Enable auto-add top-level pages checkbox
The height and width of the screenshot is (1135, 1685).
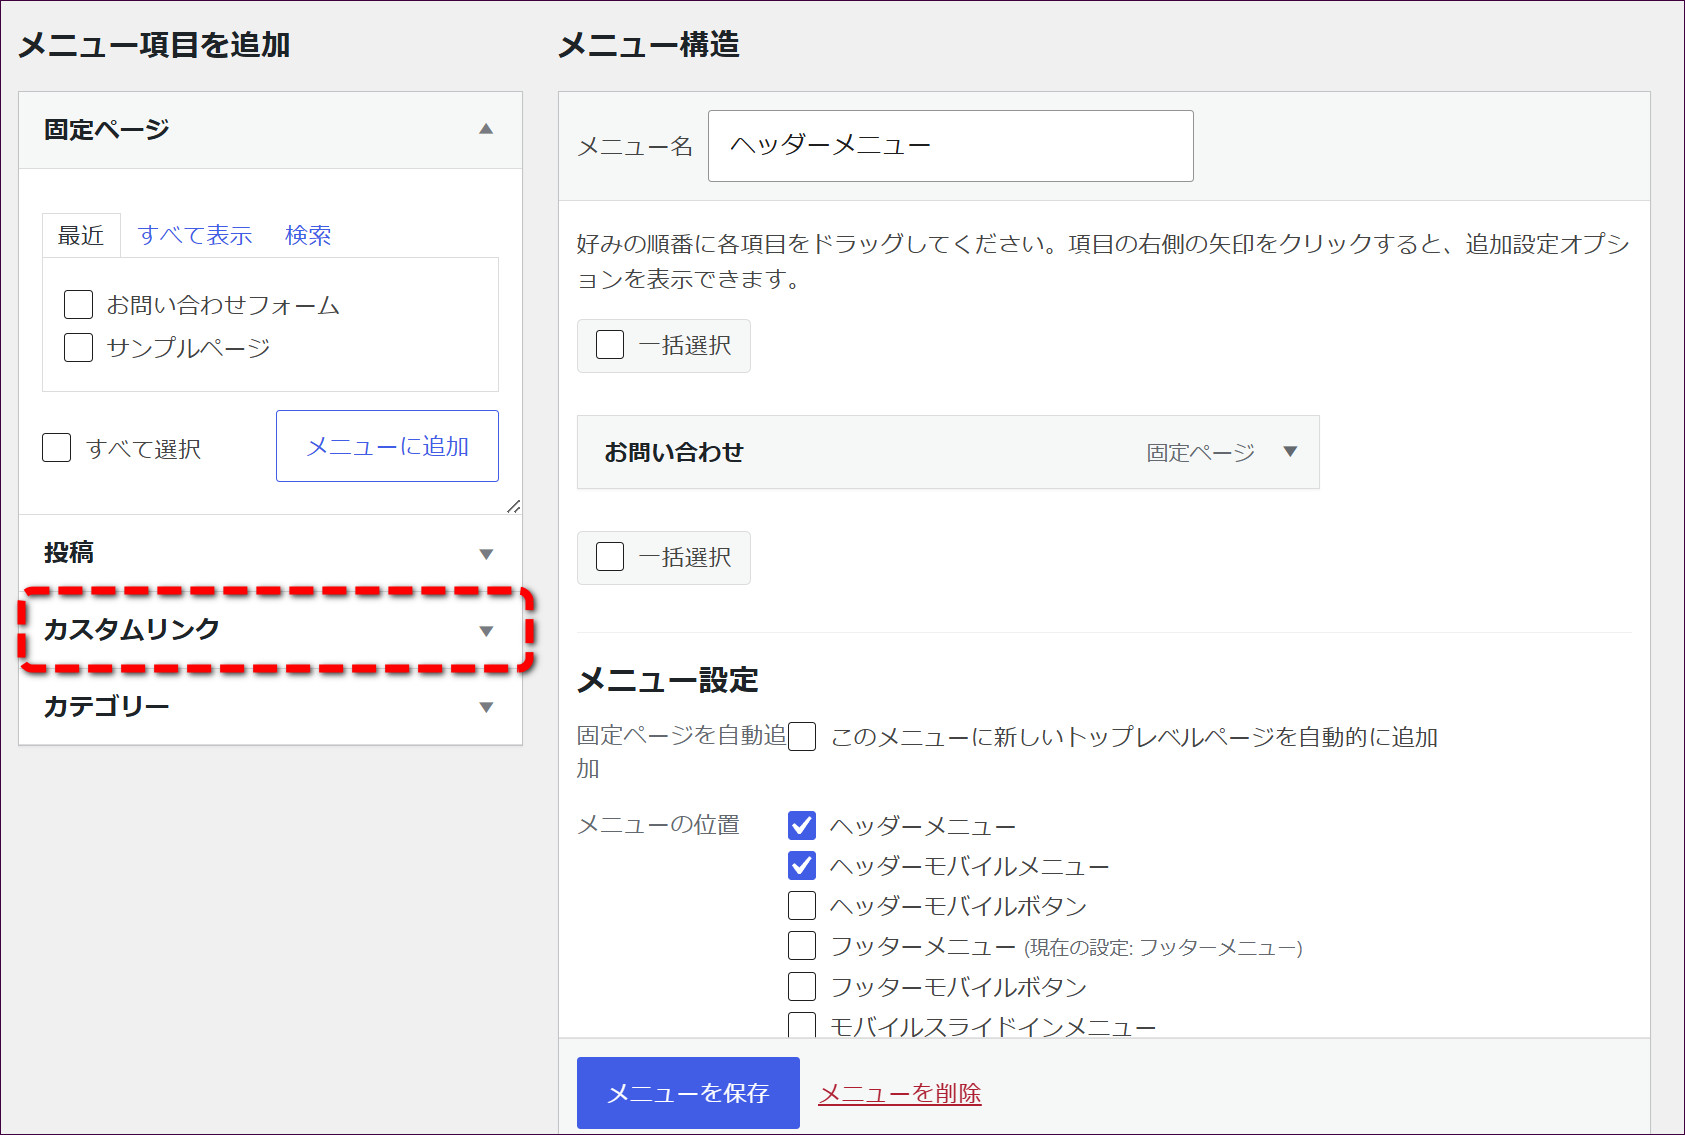click(802, 737)
